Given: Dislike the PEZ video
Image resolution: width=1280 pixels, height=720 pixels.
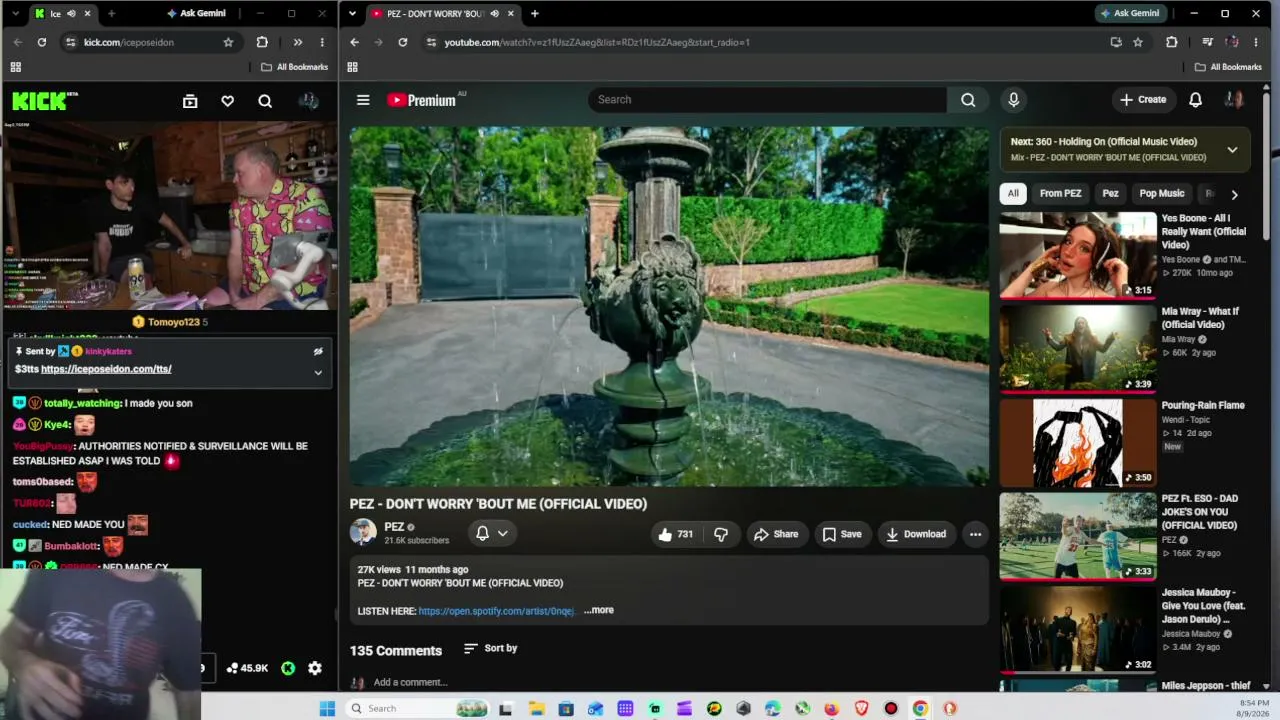Looking at the screenshot, I should pos(721,534).
